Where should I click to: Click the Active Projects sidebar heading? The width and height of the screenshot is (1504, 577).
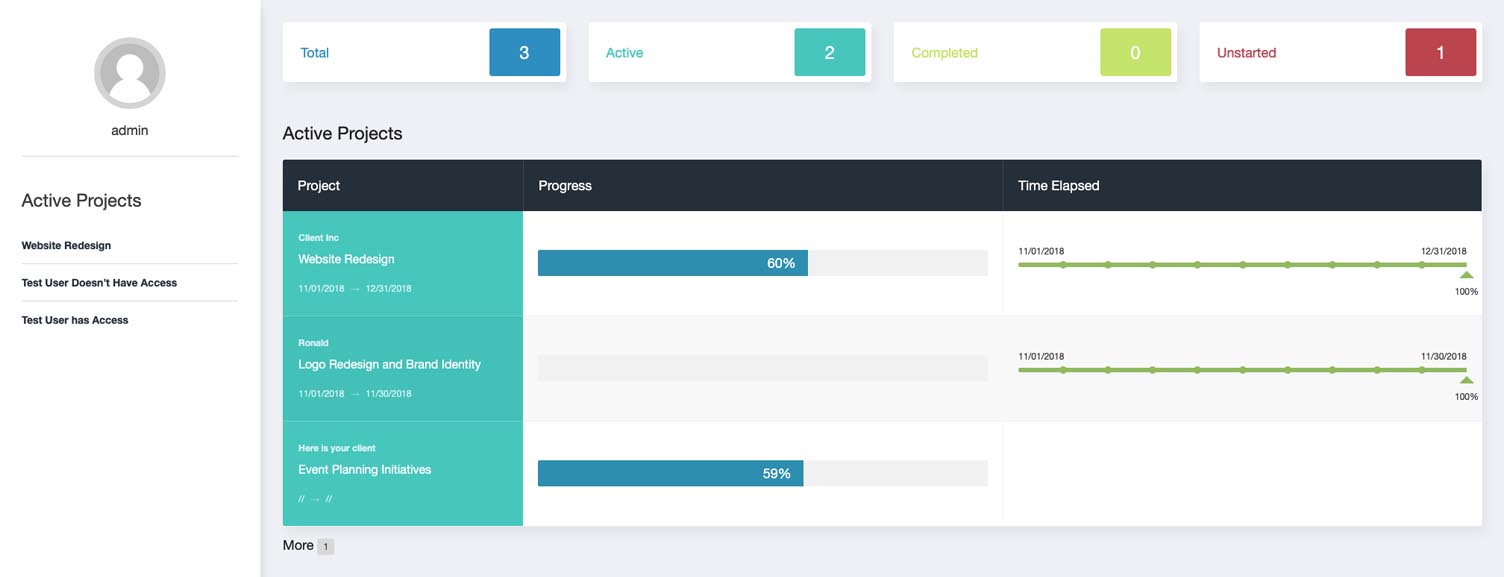pos(81,200)
